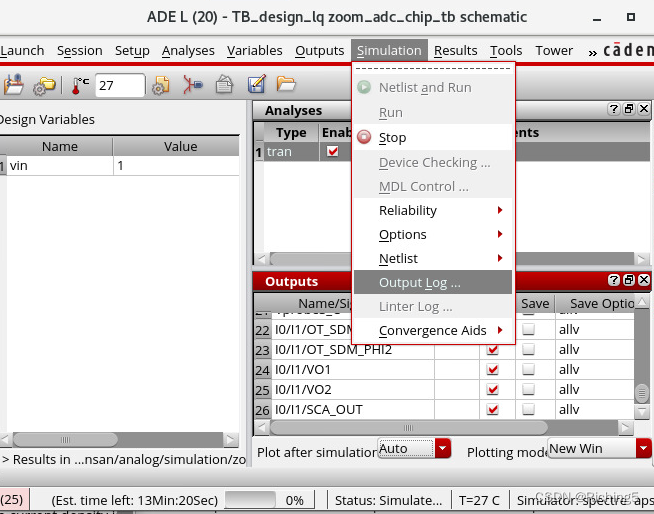Image resolution: width=654 pixels, height=514 pixels.
Task: Click the model library setup gear-folder icon
Action: [x=44, y=86]
